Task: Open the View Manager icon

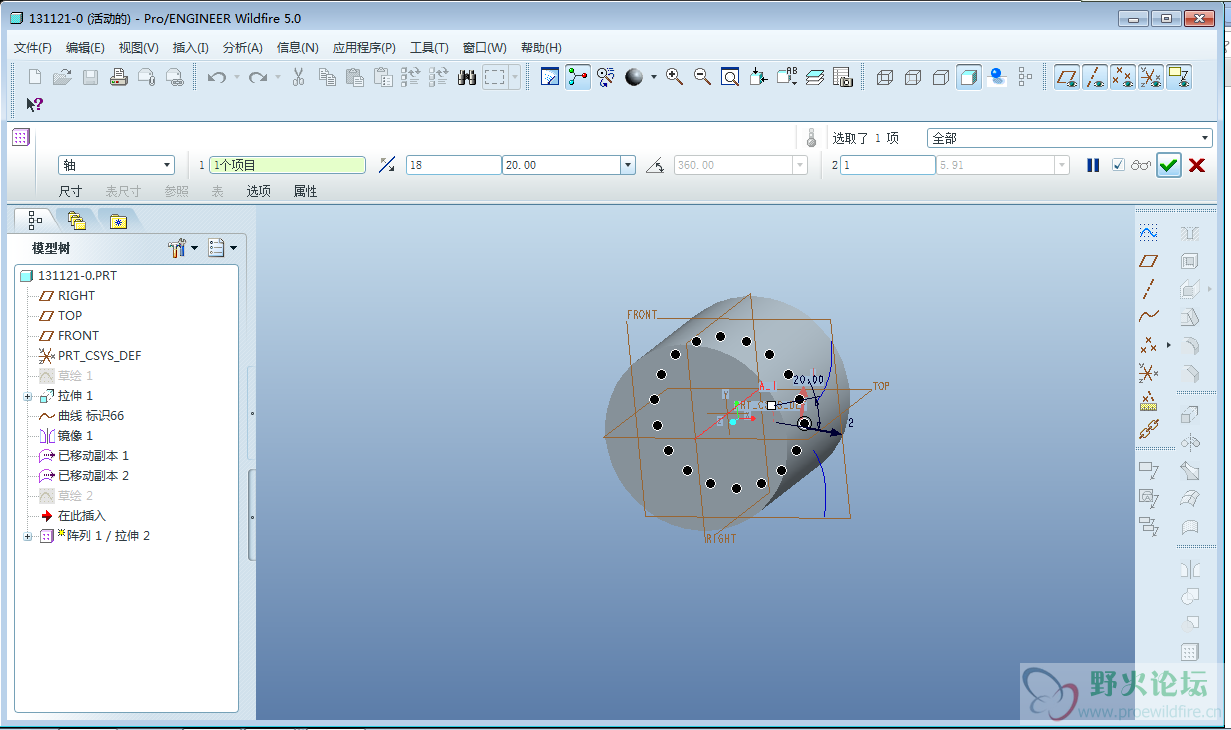Action: (842, 77)
